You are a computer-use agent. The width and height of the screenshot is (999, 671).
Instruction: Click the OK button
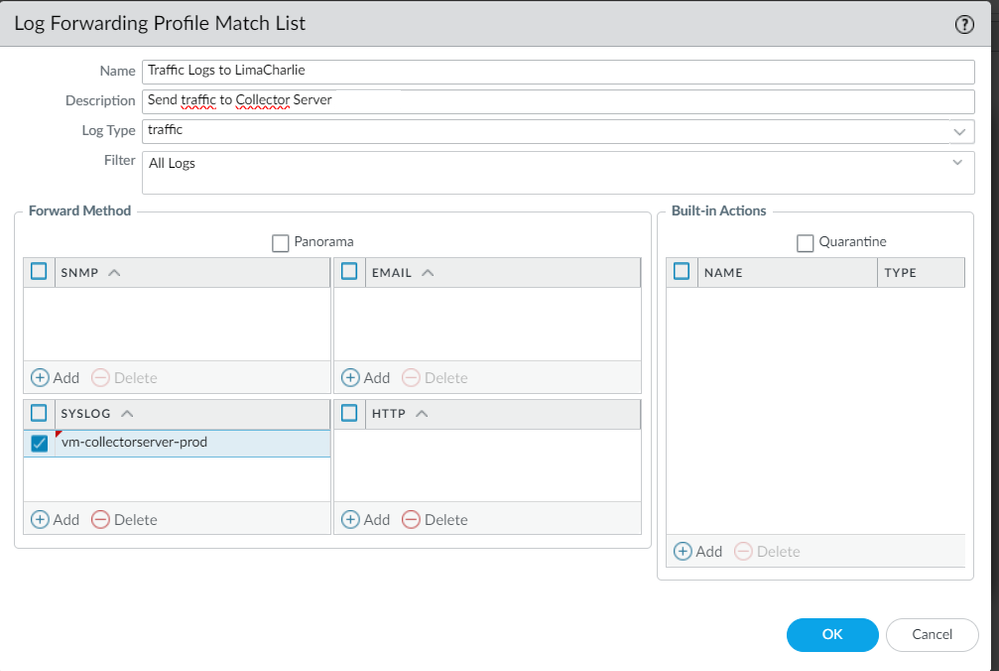point(832,634)
